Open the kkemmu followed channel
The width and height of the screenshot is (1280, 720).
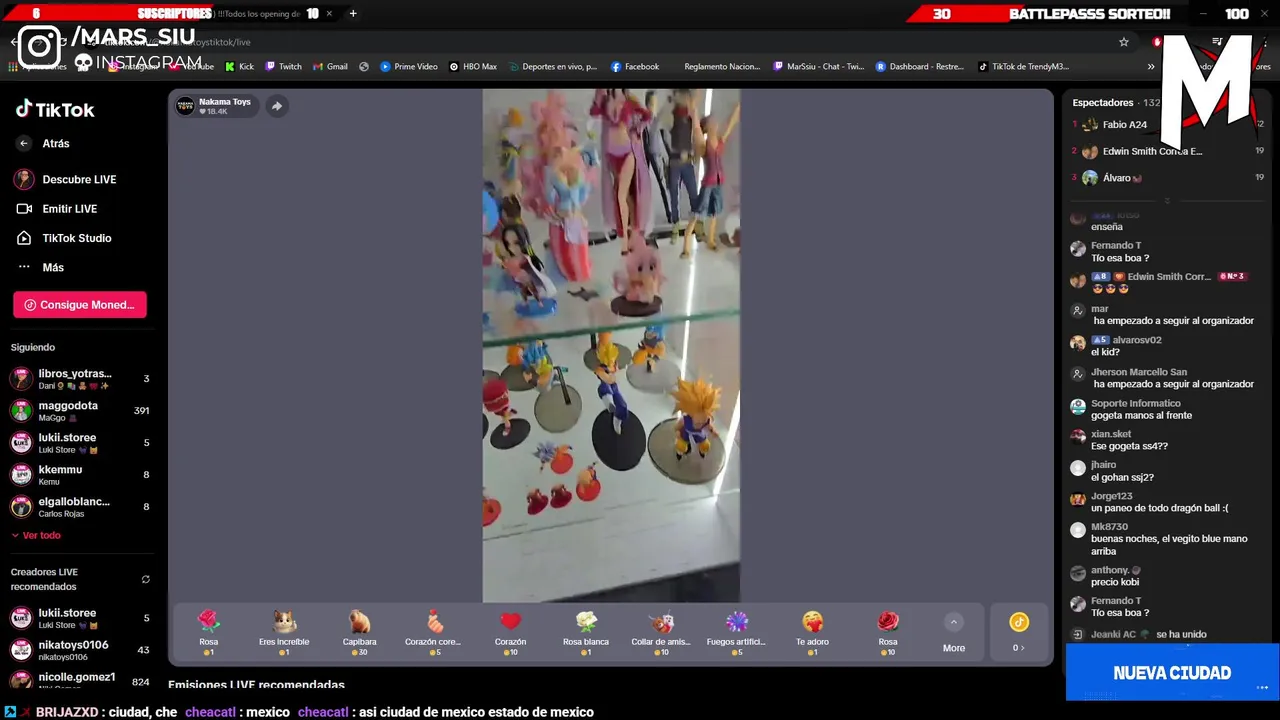click(x=80, y=474)
